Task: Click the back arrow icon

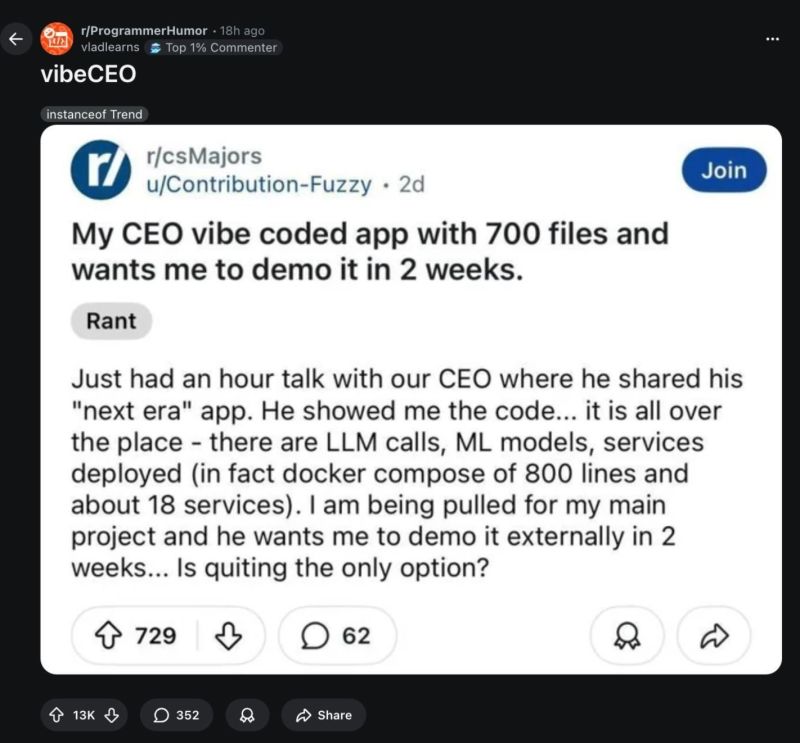Action: [15, 40]
